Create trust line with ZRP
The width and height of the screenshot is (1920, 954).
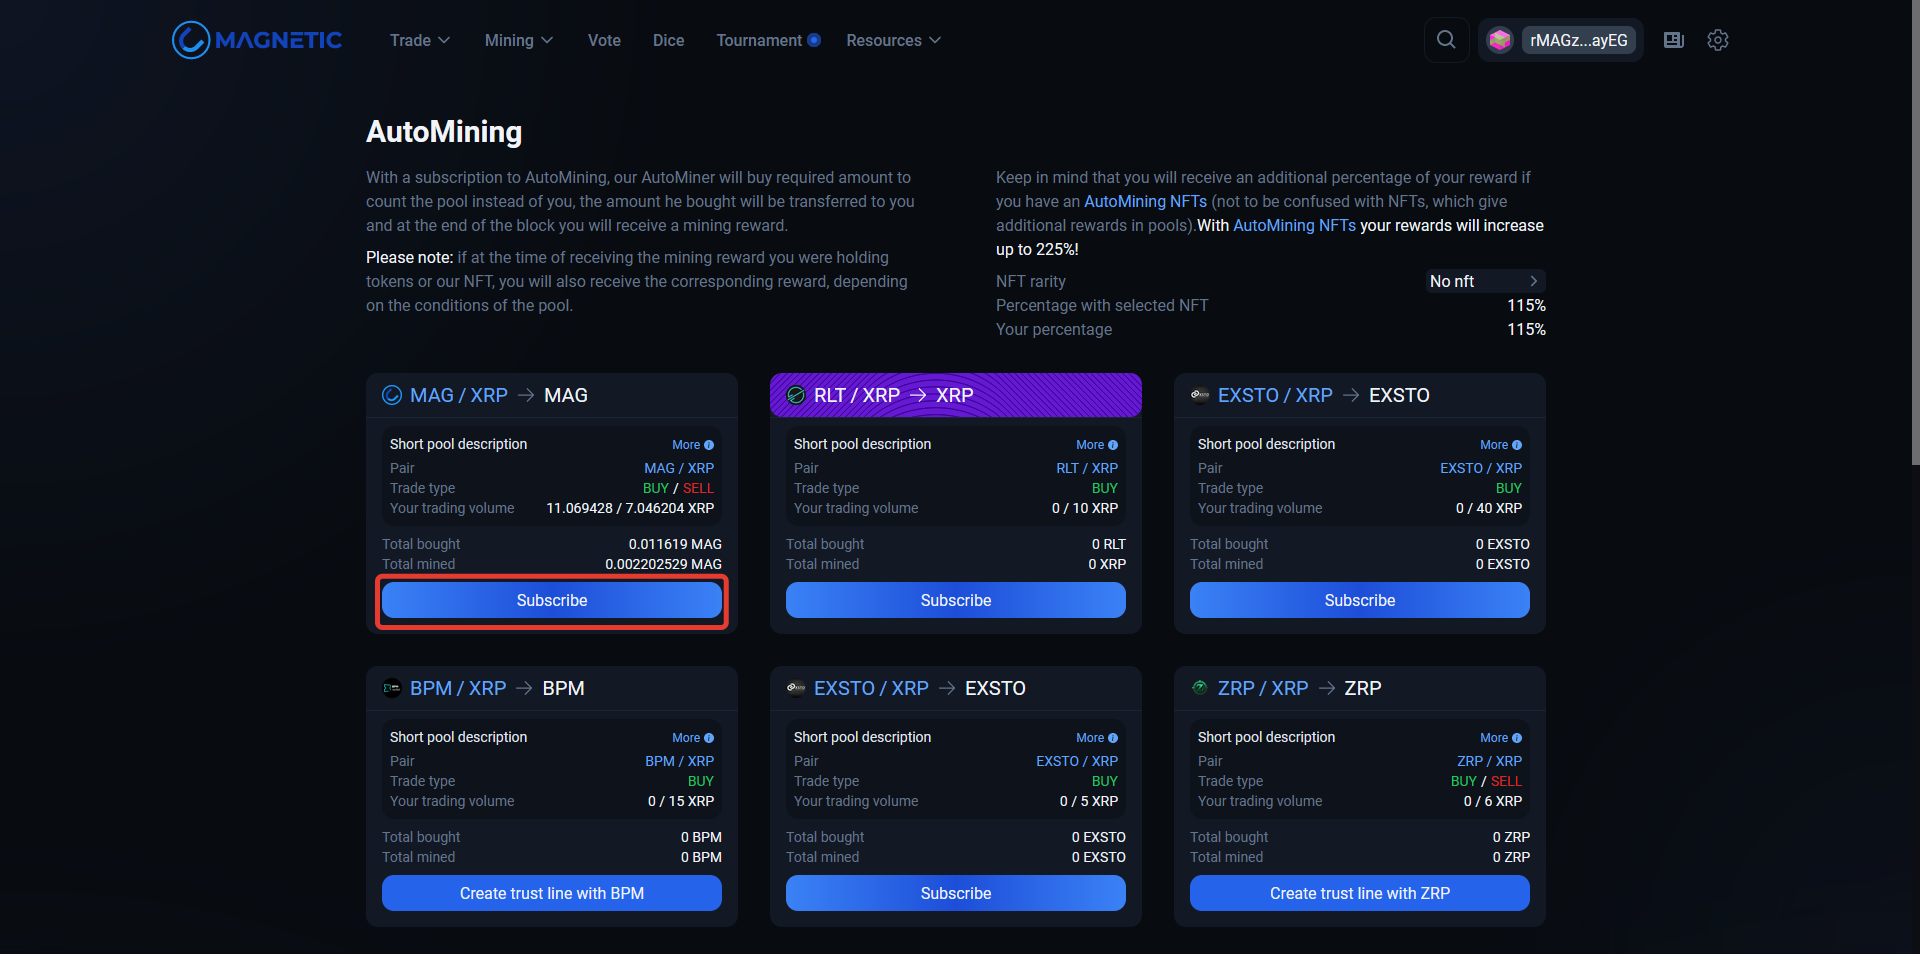click(1360, 893)
